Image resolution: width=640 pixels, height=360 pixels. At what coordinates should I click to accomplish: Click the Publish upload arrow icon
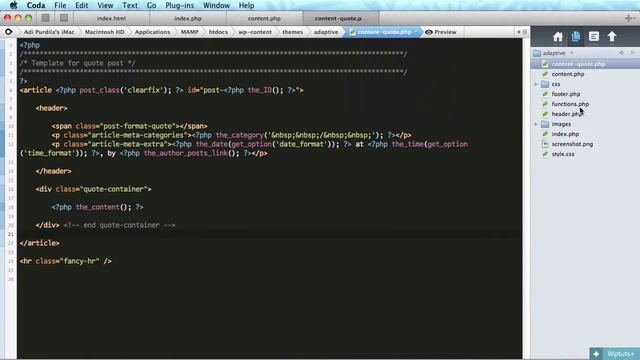tap(612, 37)
